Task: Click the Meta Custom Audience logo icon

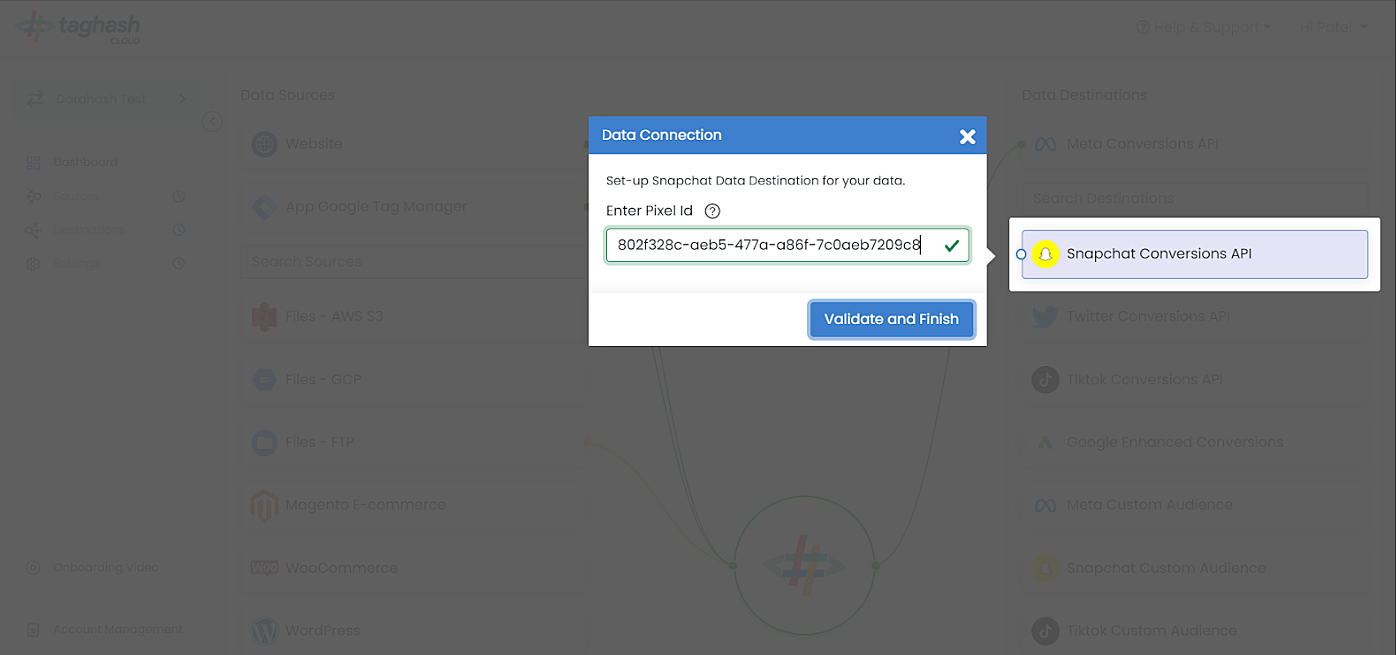Action: (x=1045, y=505)
